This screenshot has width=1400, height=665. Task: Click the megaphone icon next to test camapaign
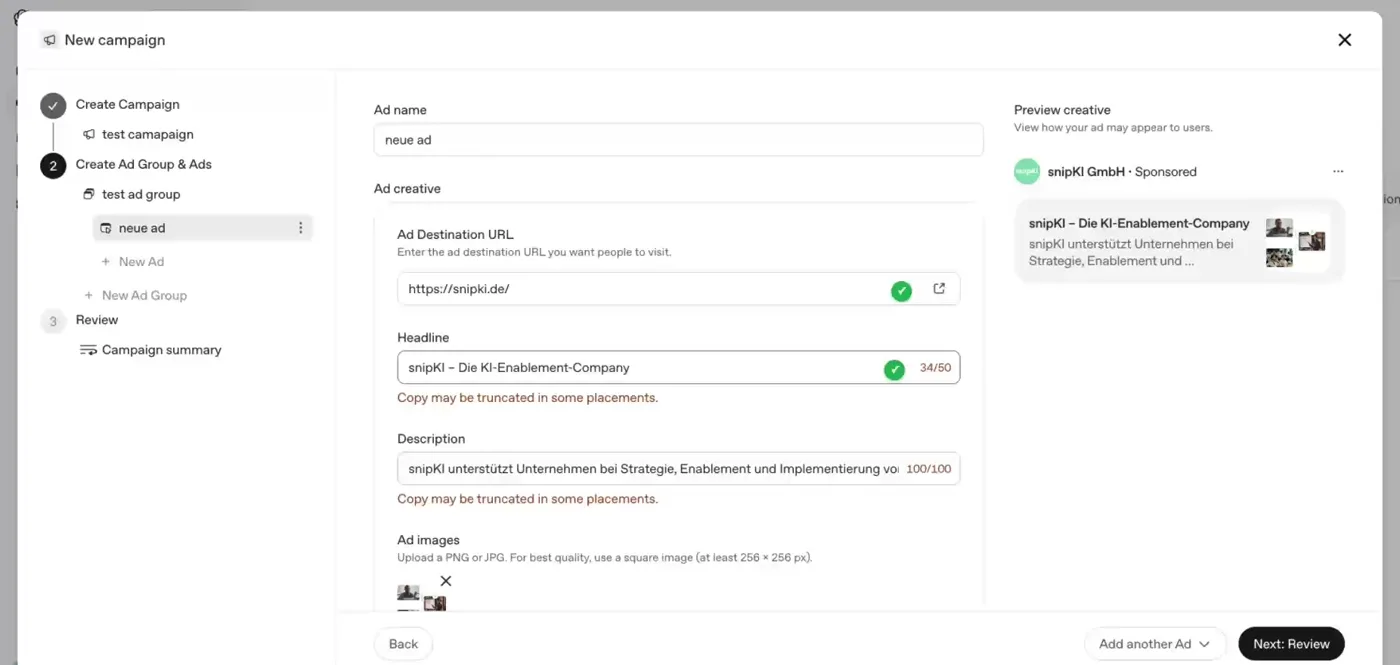pyautogui.click(x=89, y=134)
